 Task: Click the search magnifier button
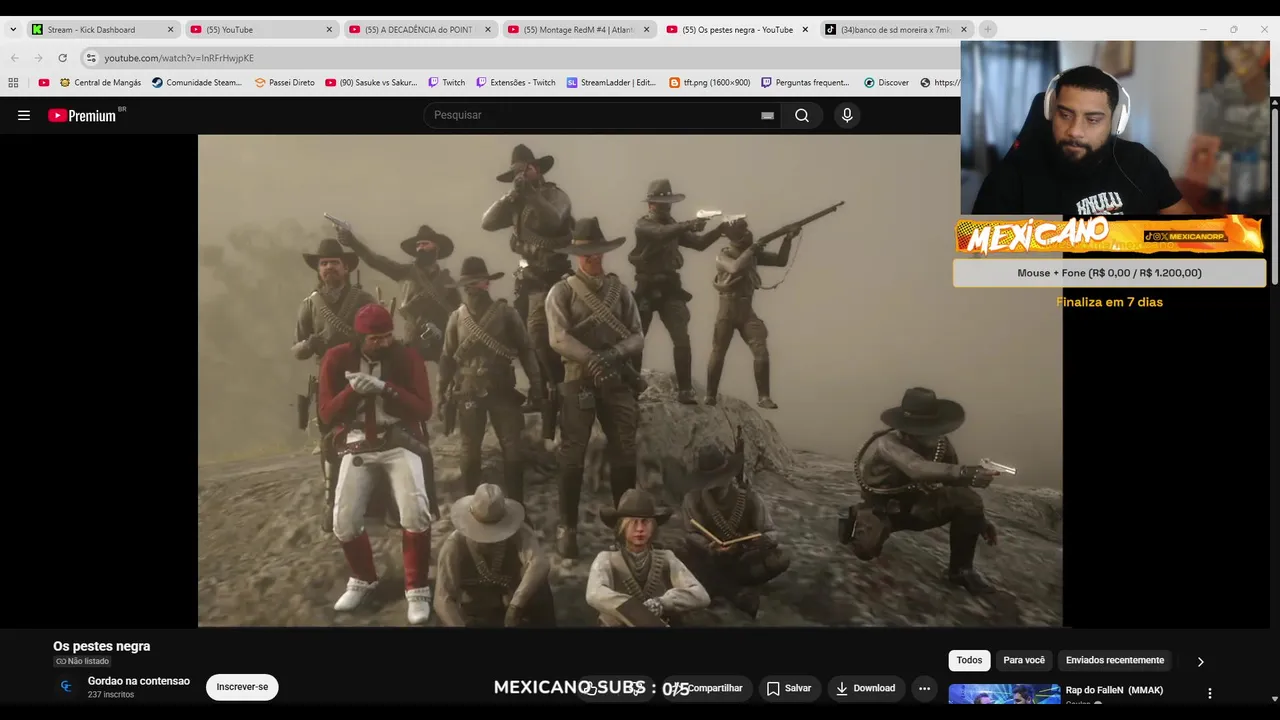pyautogui.click(x=802, y=115)
